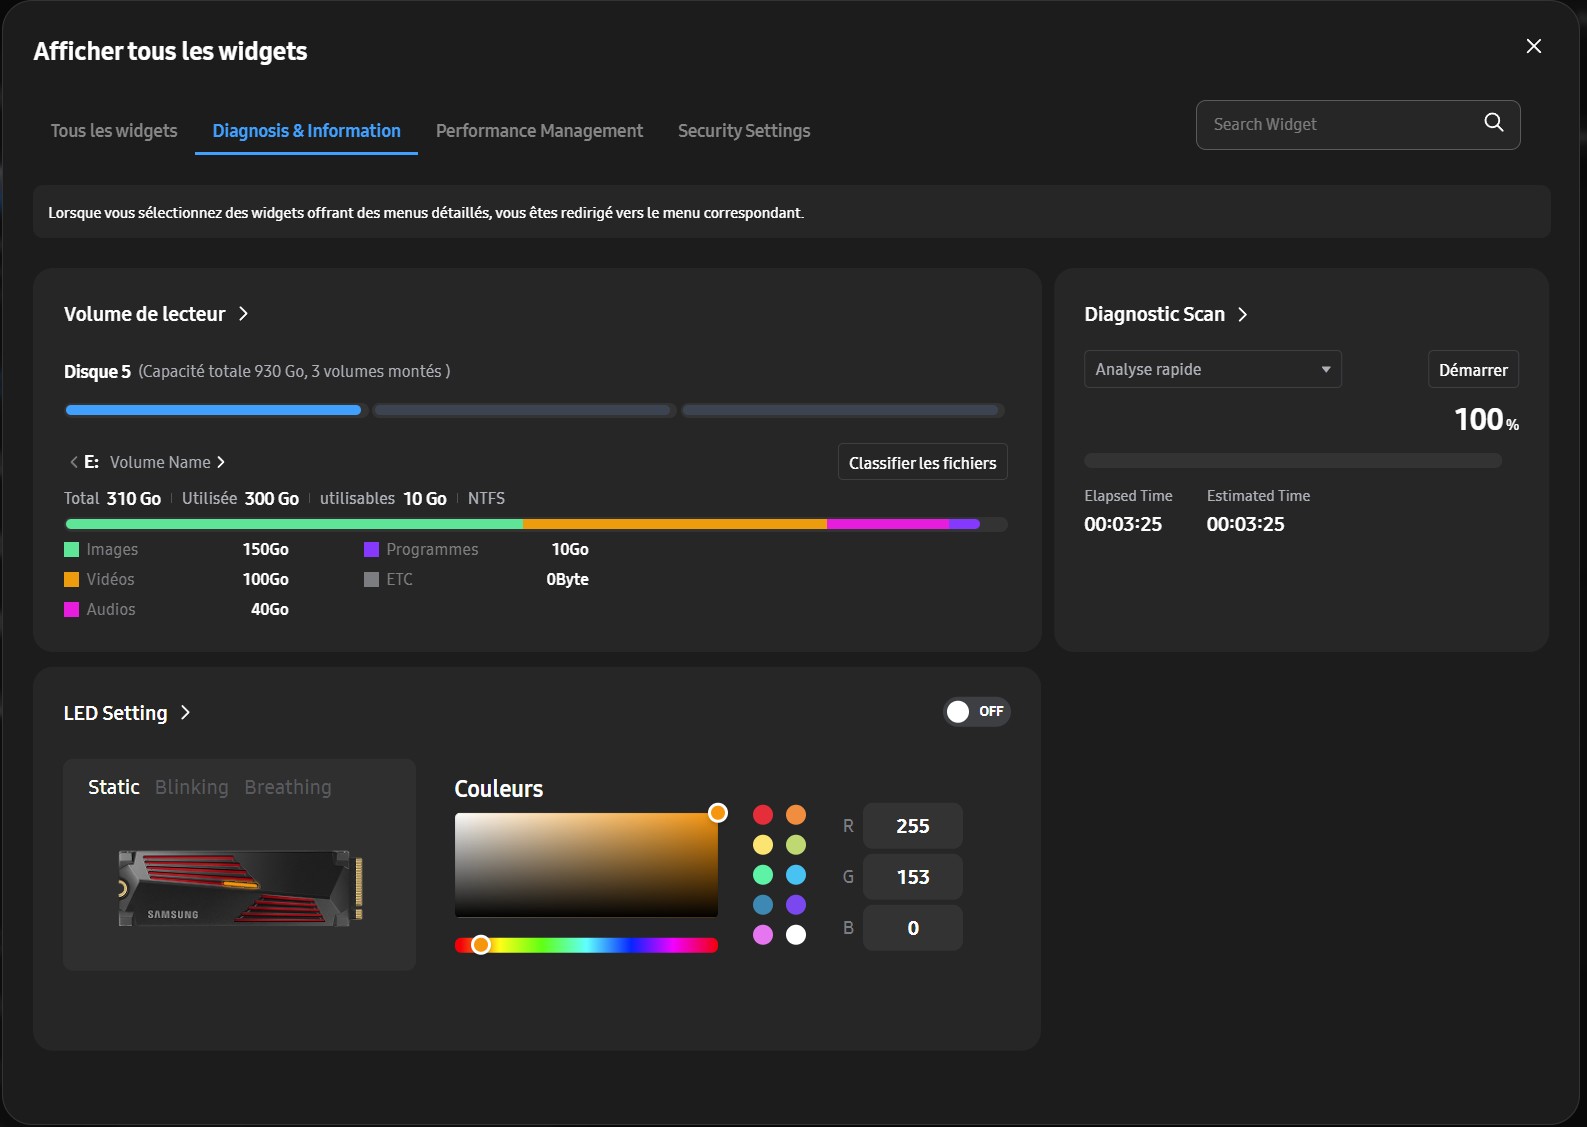Go to previous volume with left chevron

tap(73, 462)
